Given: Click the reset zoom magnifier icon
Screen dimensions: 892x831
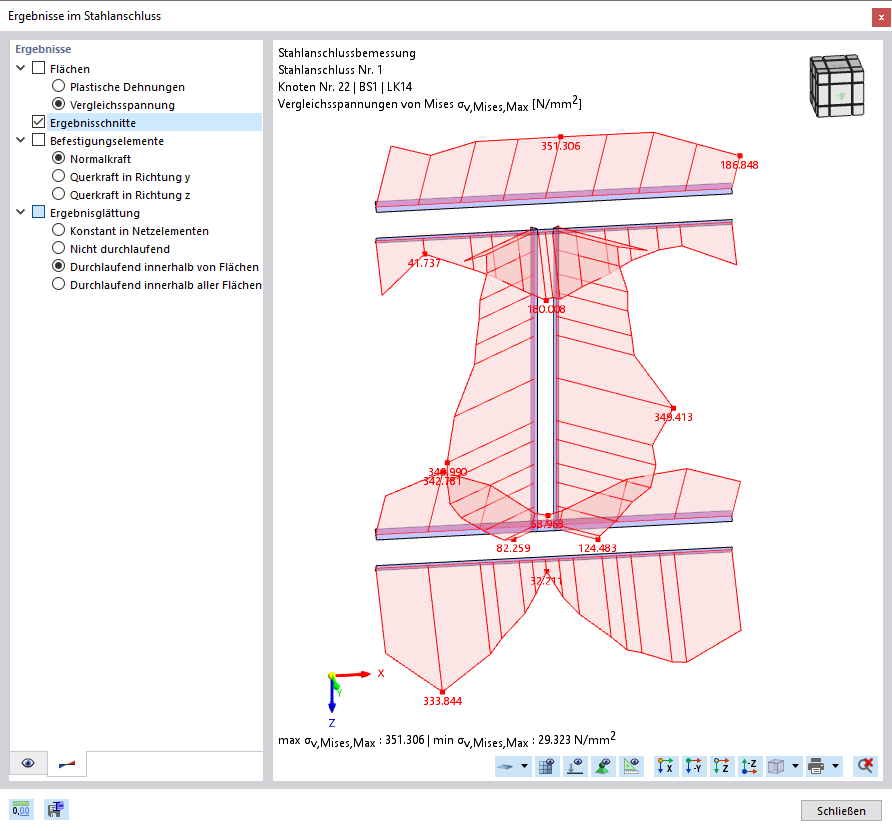Looking at the screenshot, I should (865, 766).
